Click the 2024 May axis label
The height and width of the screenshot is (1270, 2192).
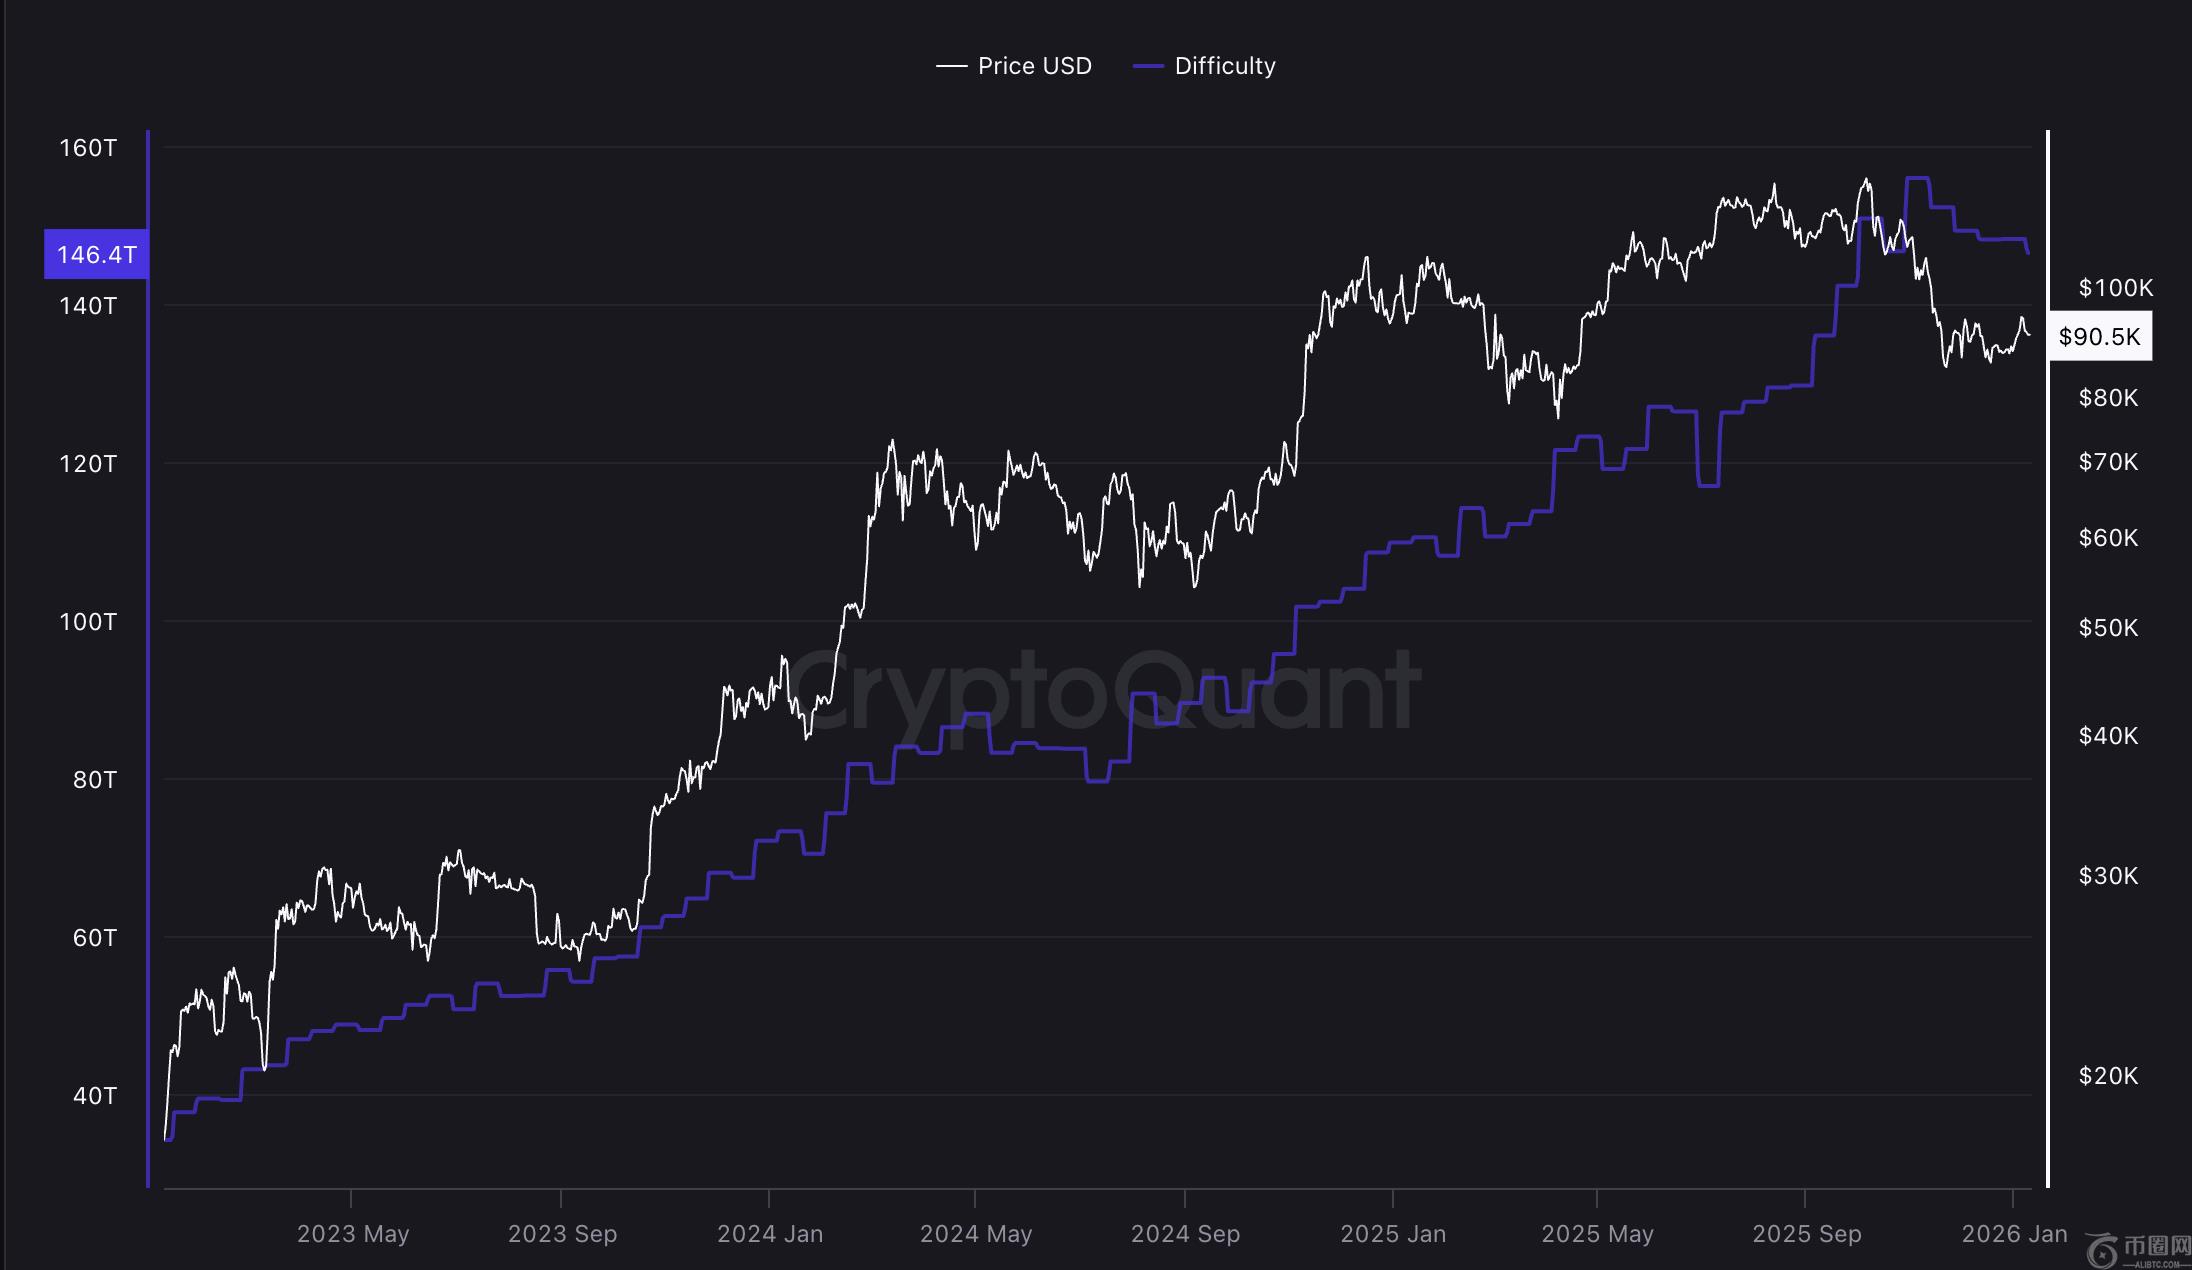tap(976, 1234)
